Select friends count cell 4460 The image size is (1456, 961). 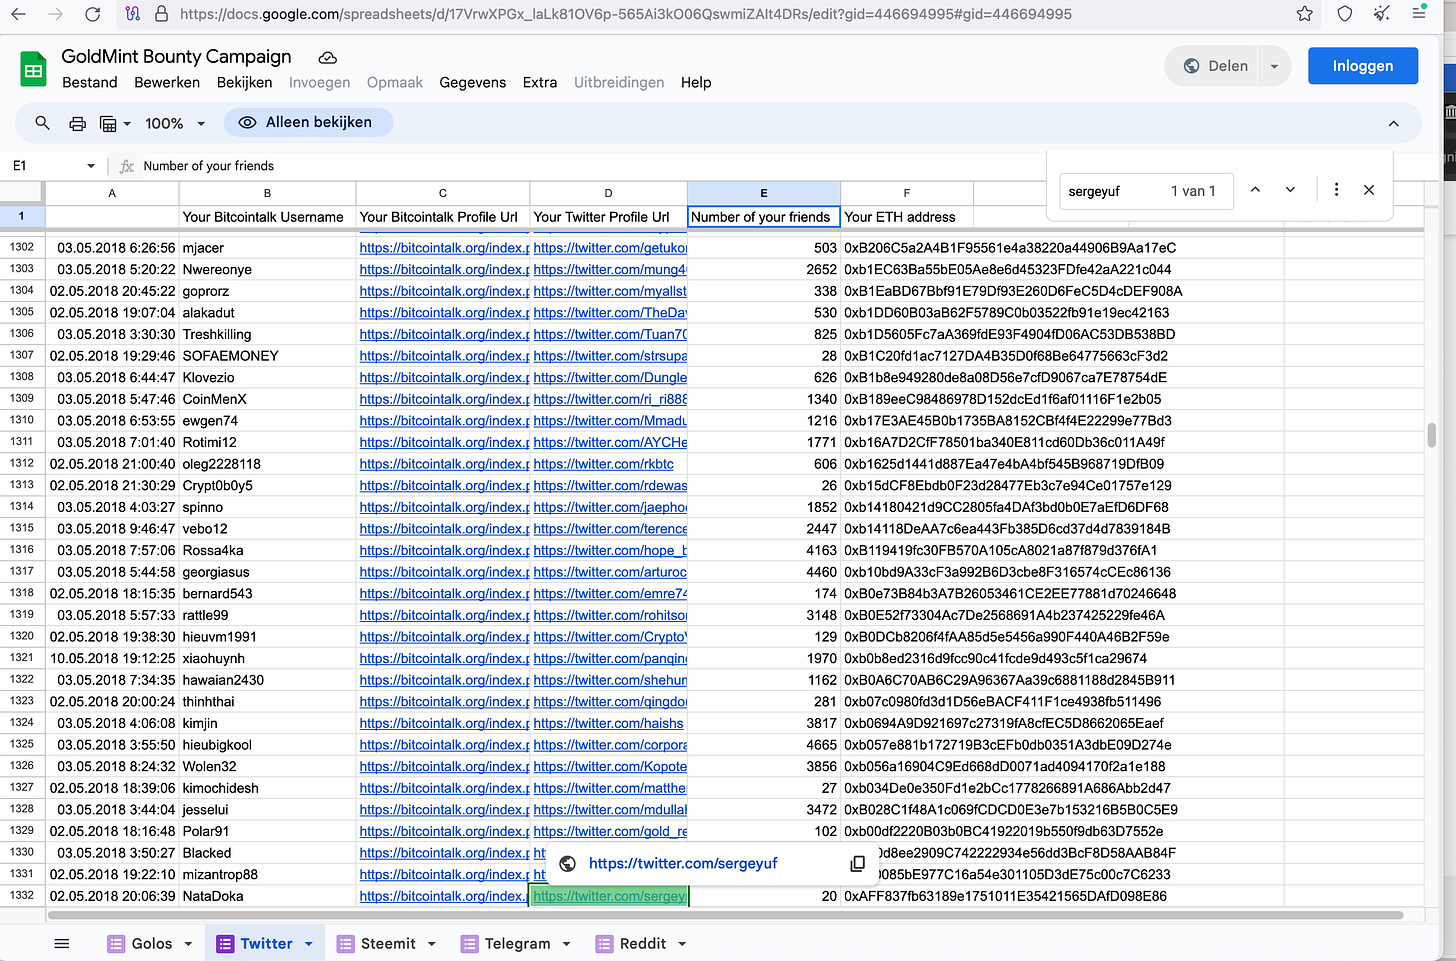pos(764,572)
